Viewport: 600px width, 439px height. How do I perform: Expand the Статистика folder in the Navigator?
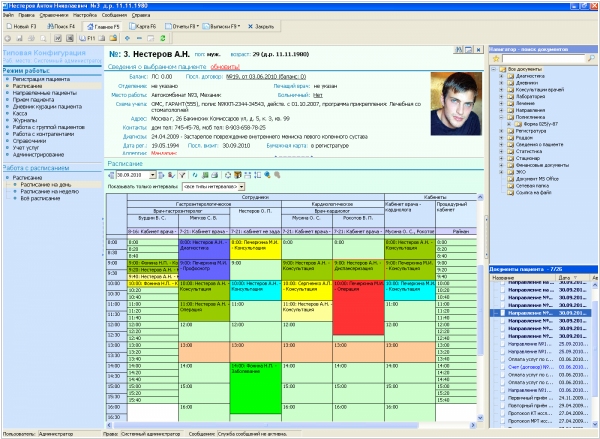[x=501, y=152]
